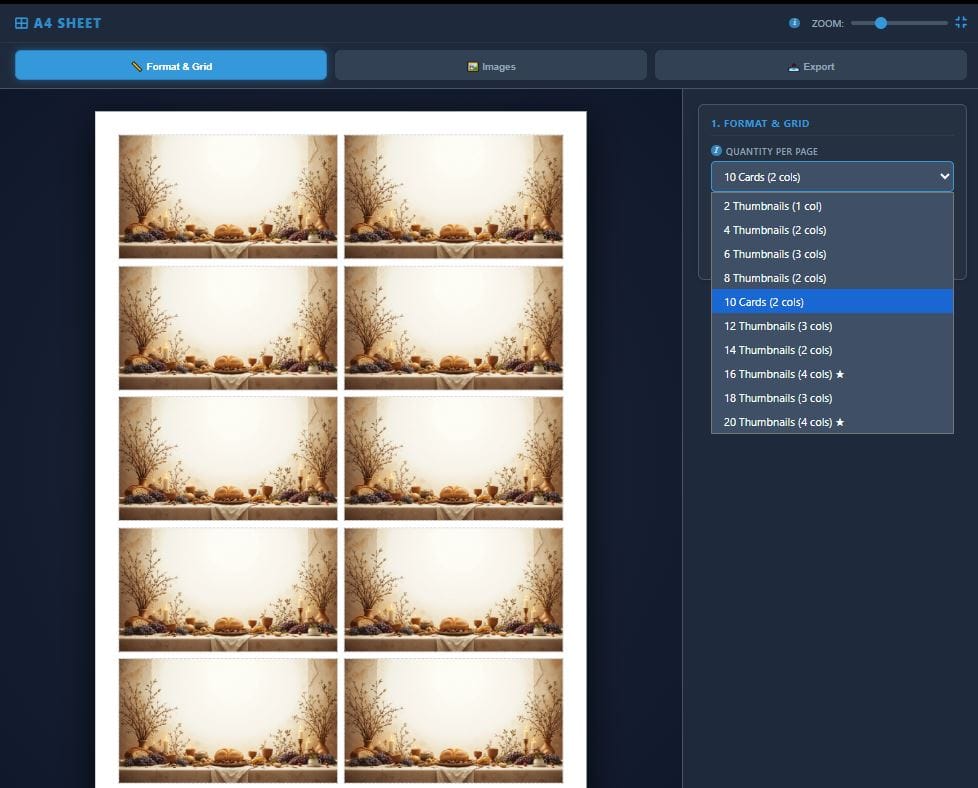Click the printer icon on the Export tab
This screenshot has height=788, width=978.
click(x=796, y=64)
